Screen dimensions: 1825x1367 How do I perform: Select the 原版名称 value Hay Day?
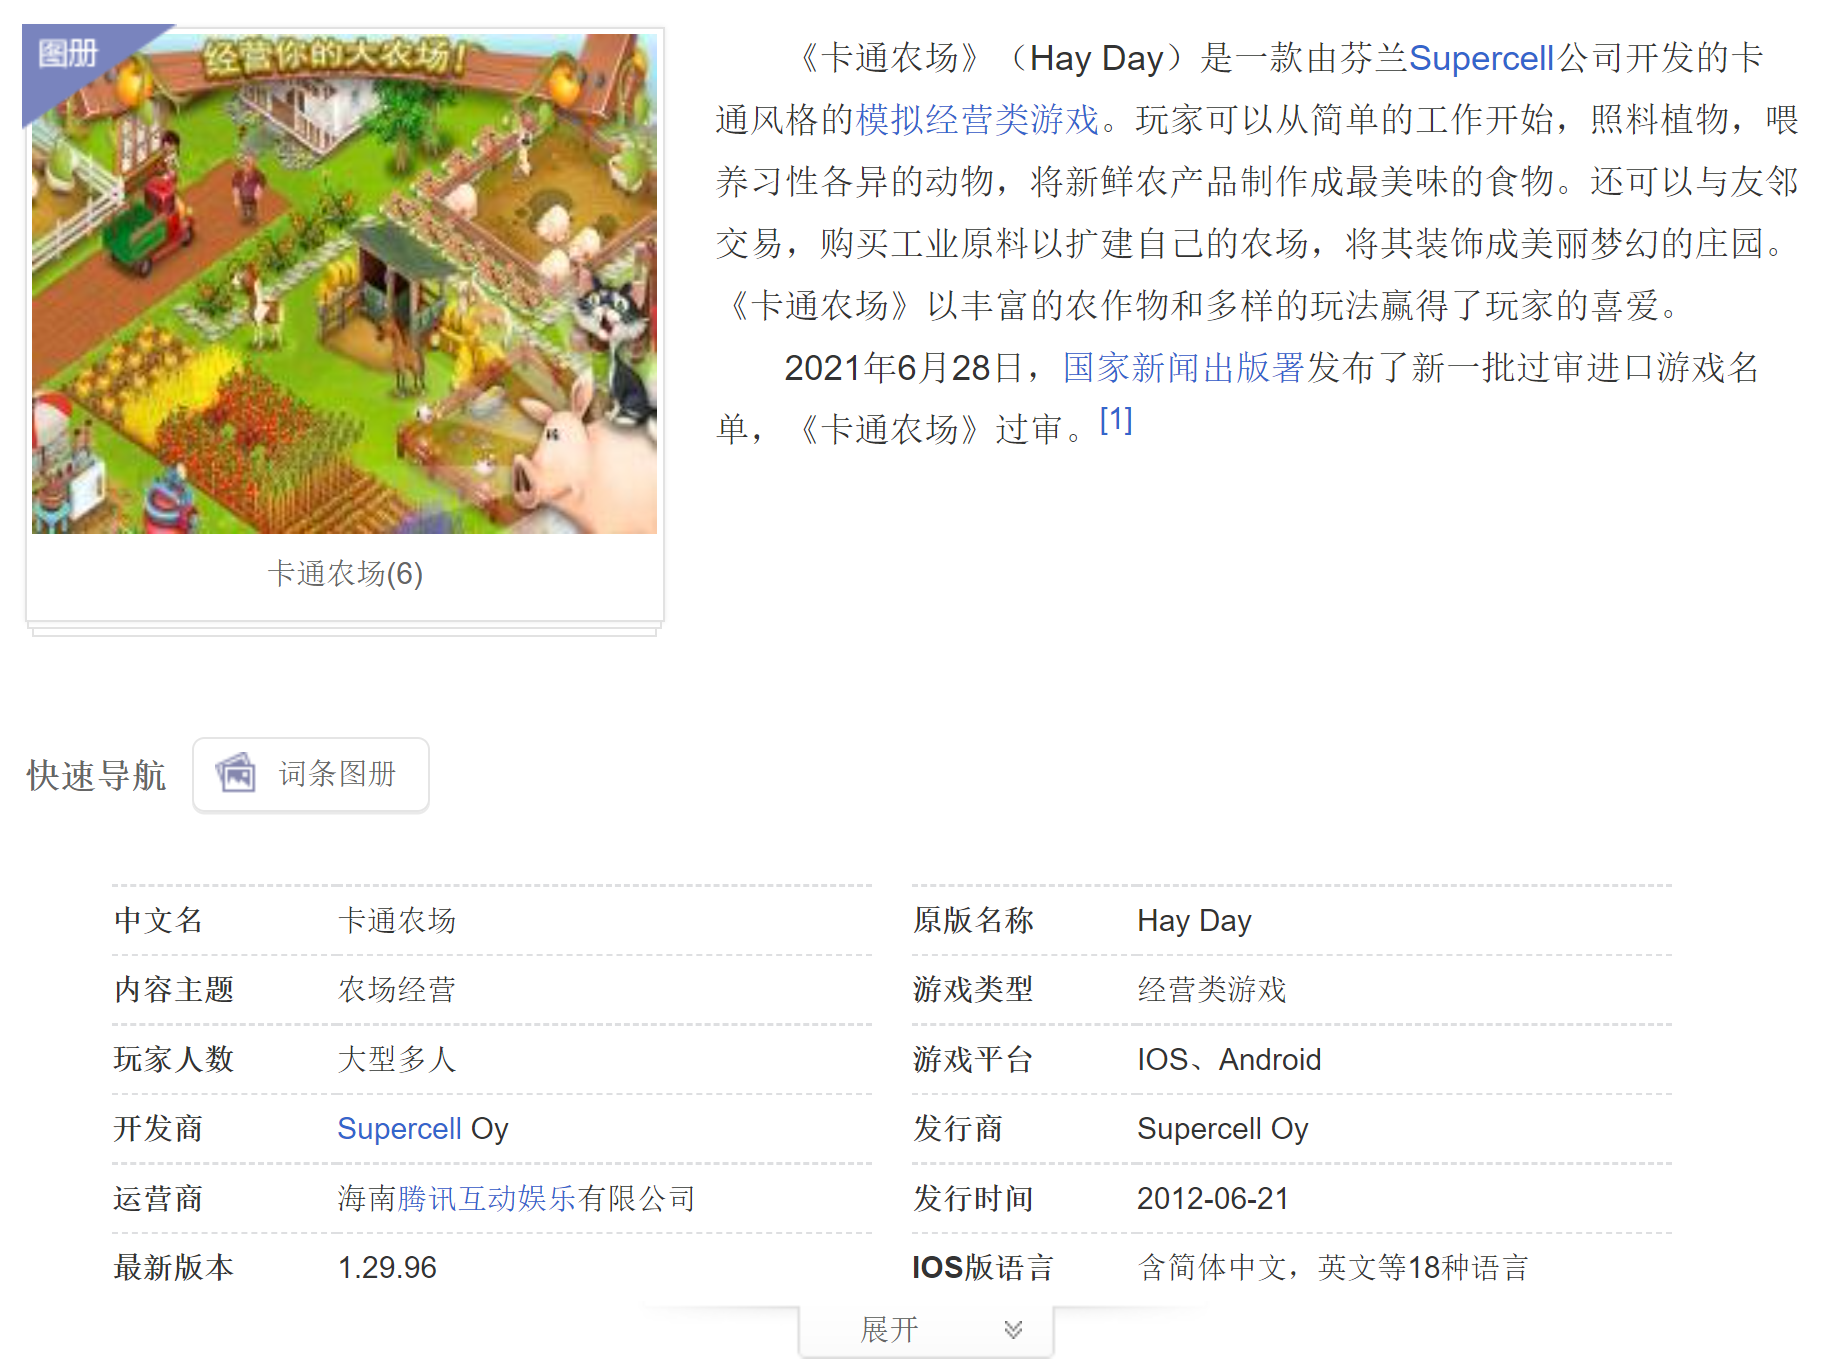[1194, 920]
